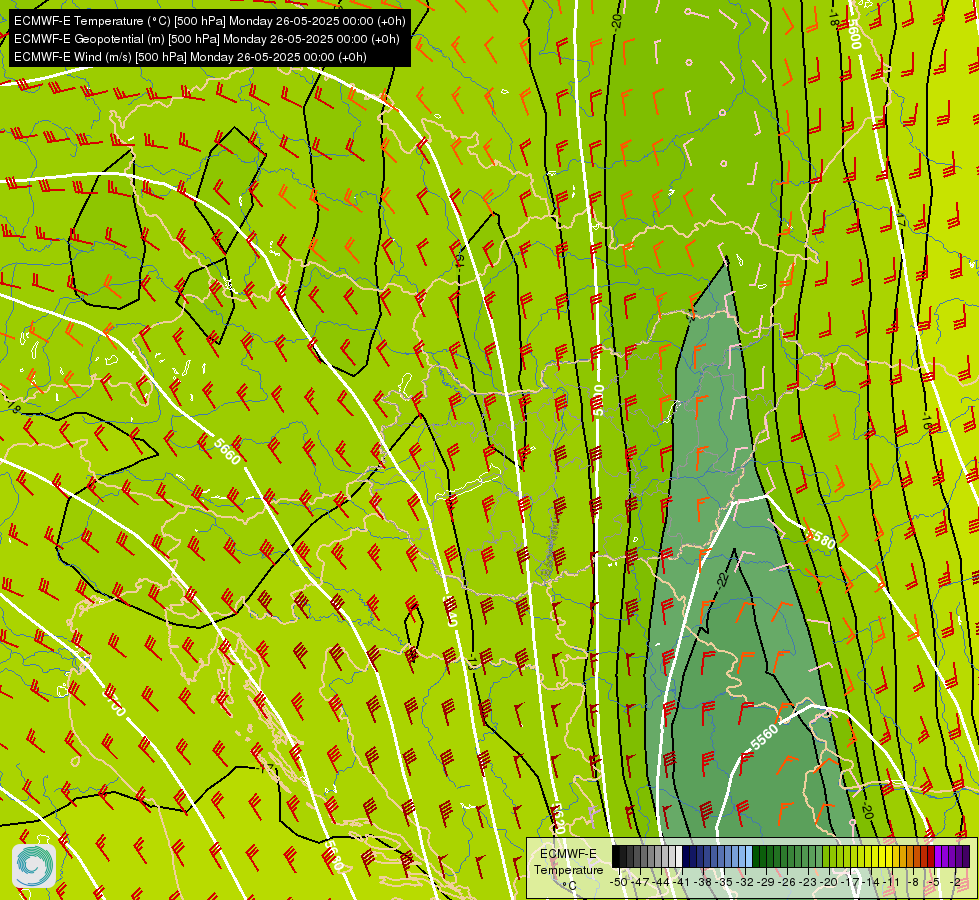Click the -16 isotherm label on the map
Screen dimensions: 979x900
tap(925, 420)
